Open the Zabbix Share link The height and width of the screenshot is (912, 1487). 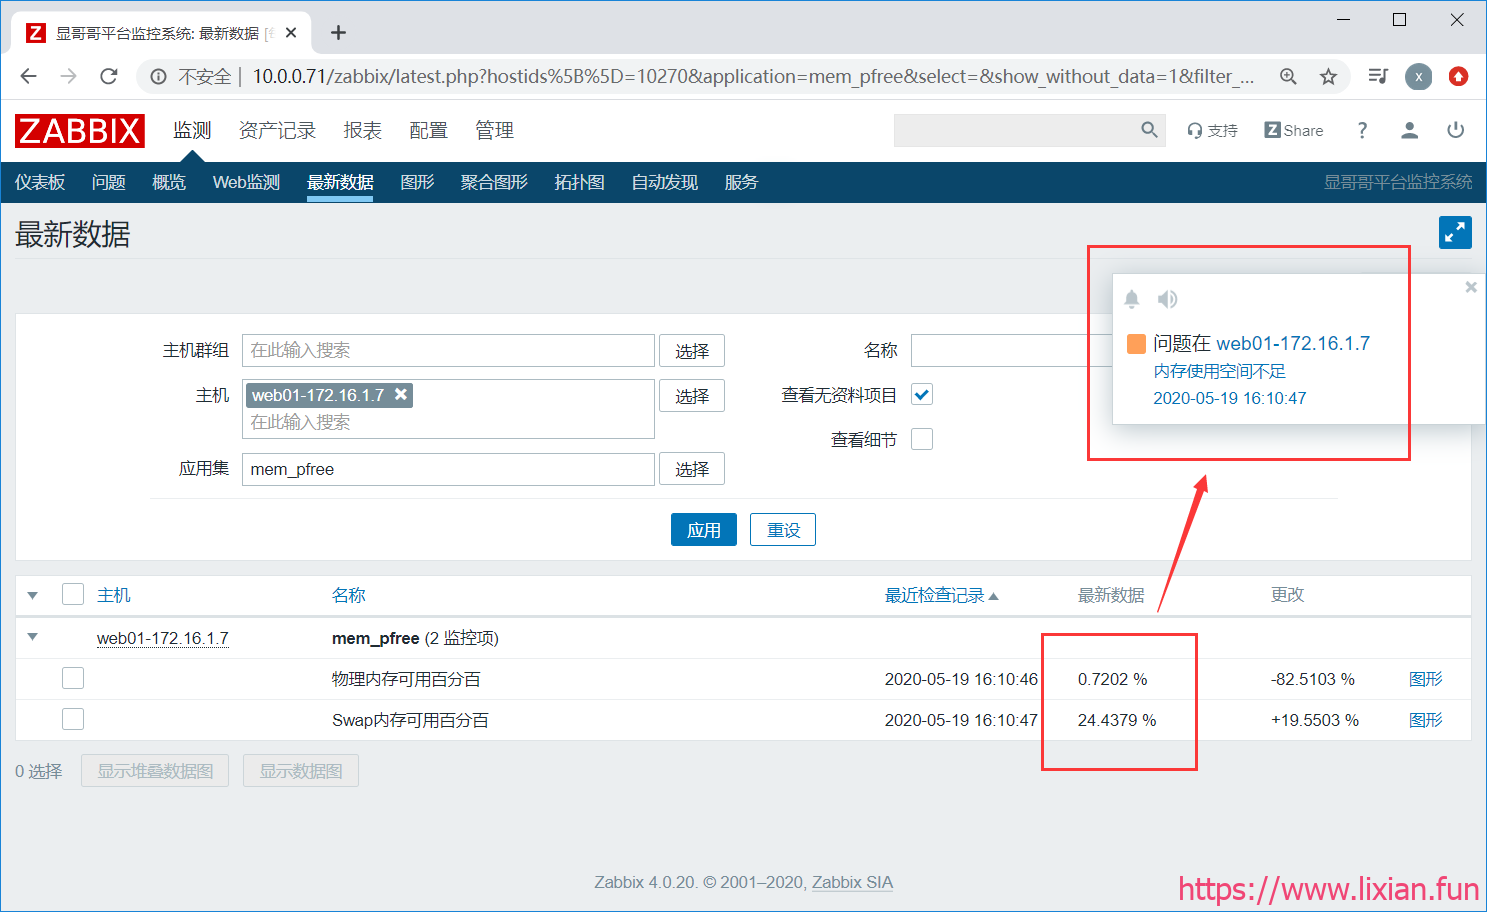pyautogui.click(x=1294, y=131)
